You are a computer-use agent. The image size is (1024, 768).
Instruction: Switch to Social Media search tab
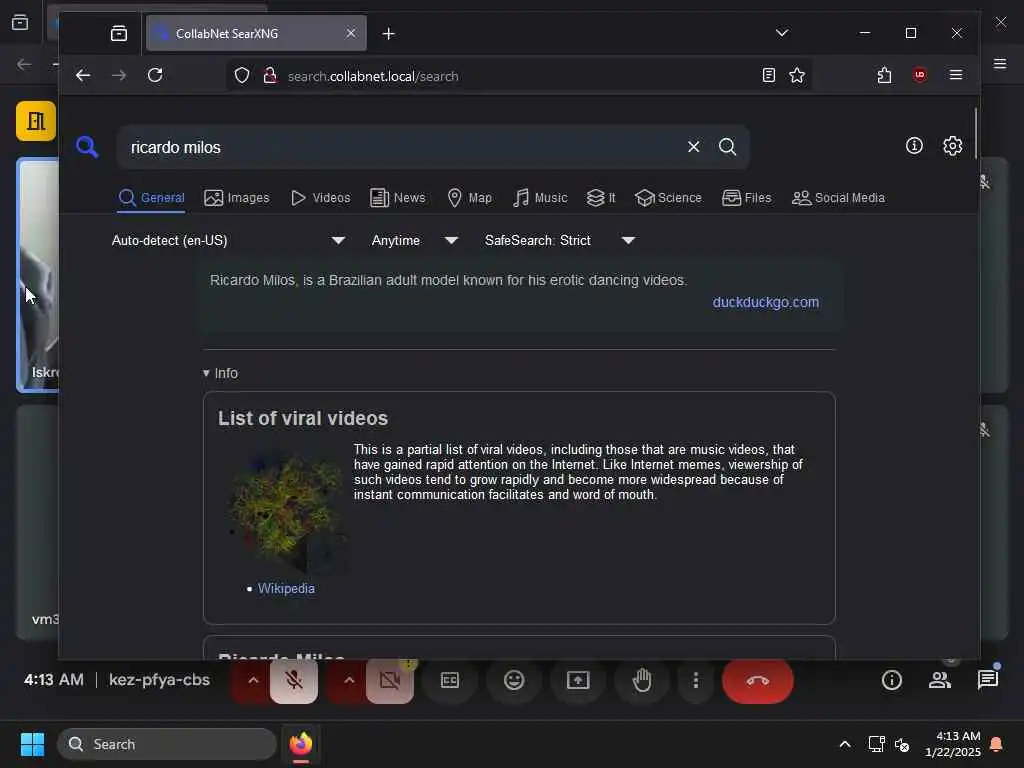click(x=838, y=198)
